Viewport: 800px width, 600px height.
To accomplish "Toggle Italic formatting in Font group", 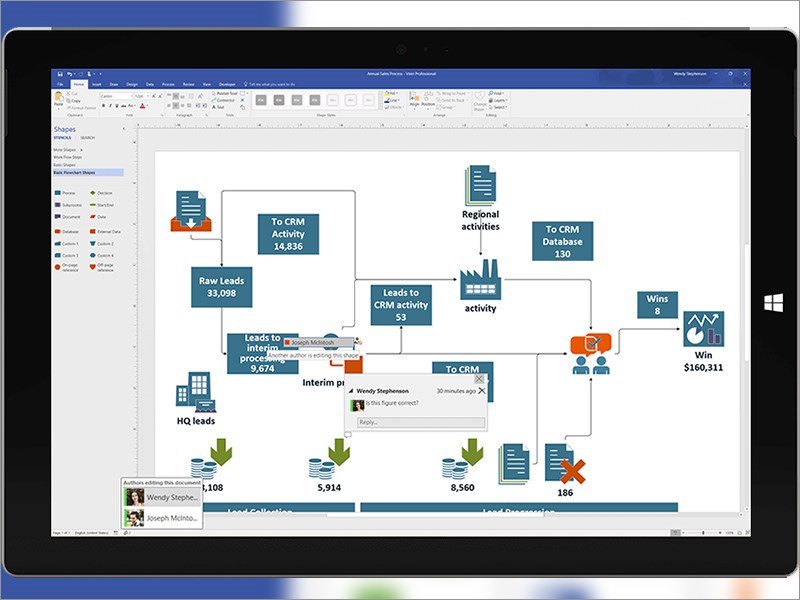I will (110, 106).
